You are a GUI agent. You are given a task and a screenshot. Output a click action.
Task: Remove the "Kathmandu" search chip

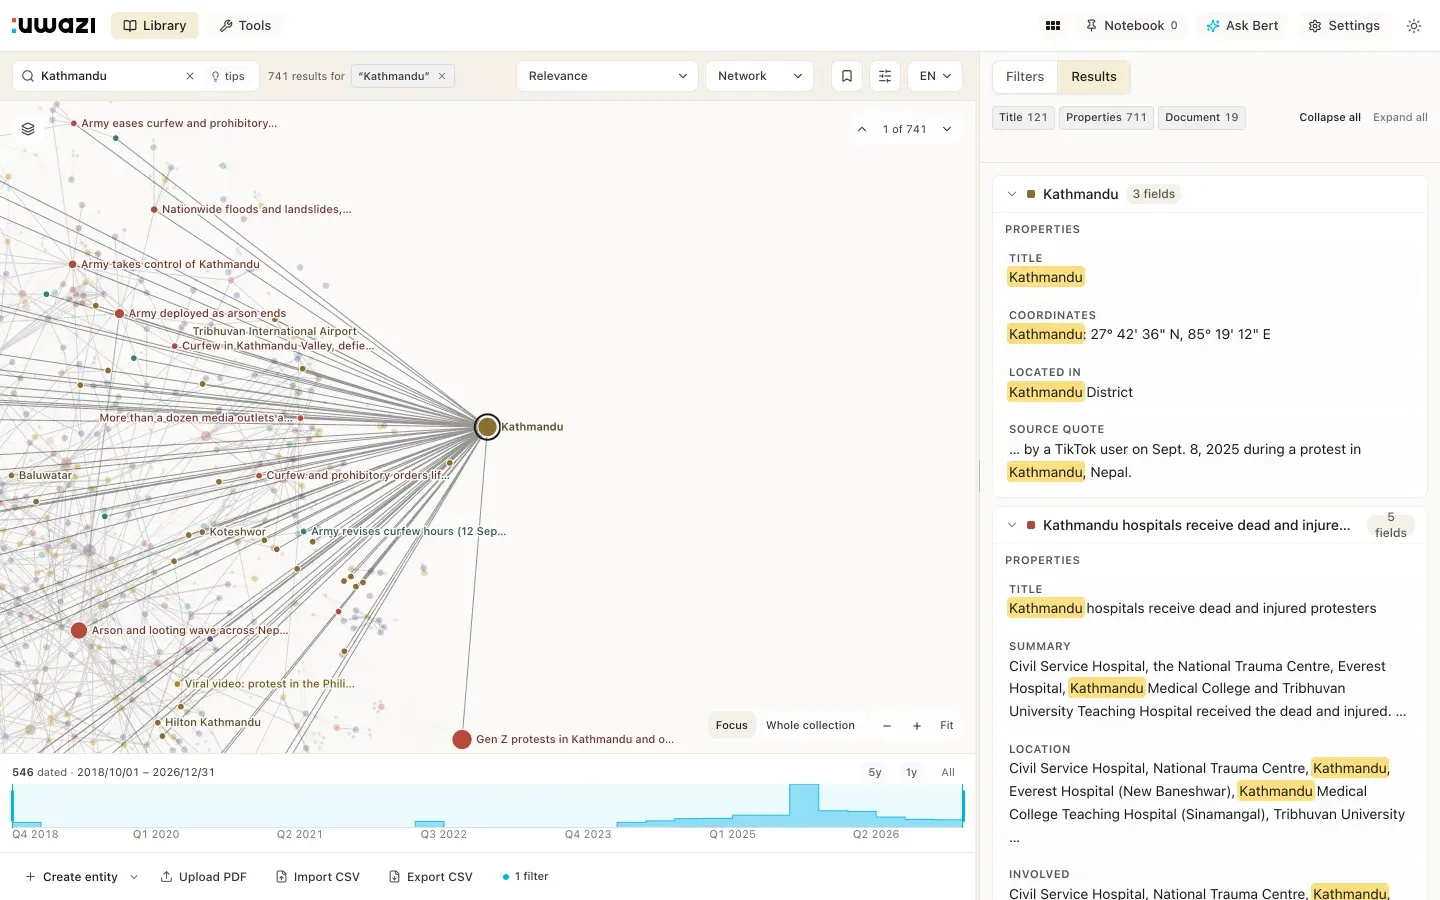coord(442,76)
